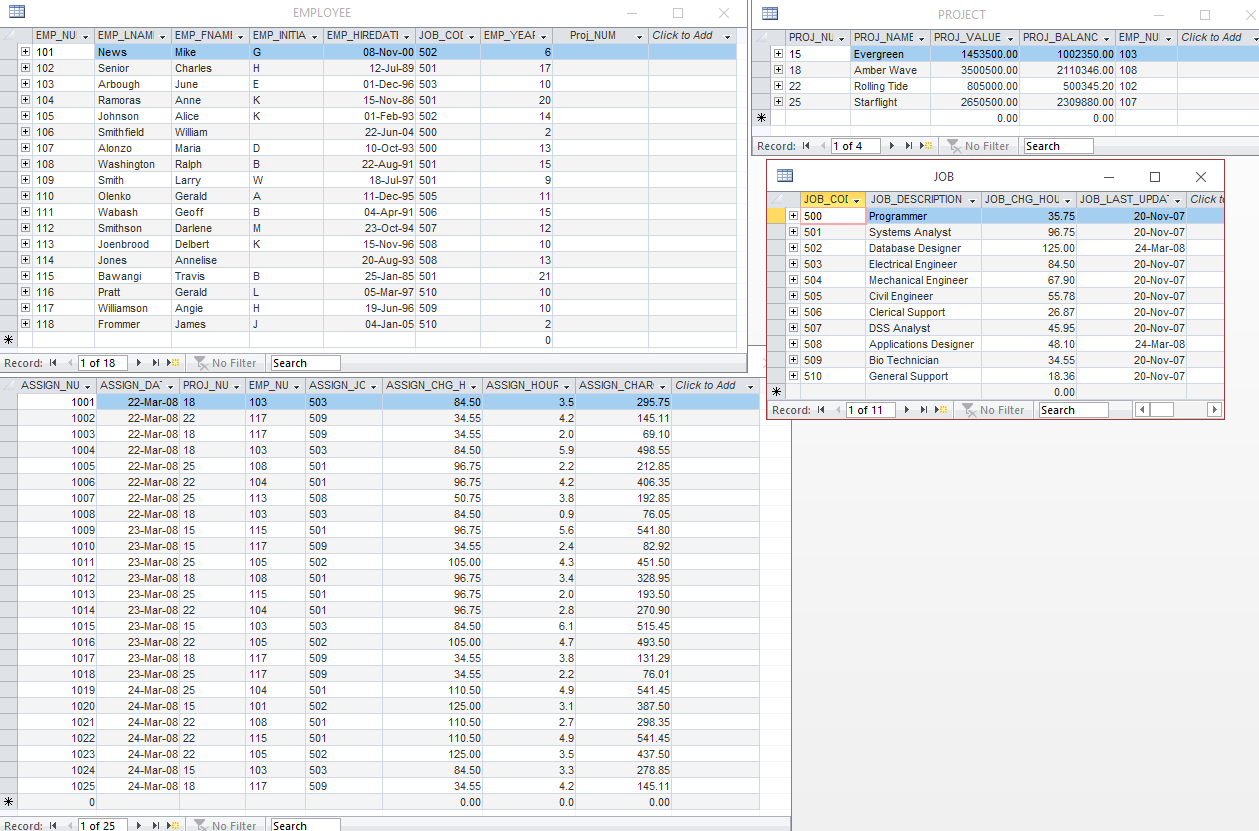Open the JOB window table icon menu
The width and height of the screenshot is (1259, 831).
click(785, 176)
